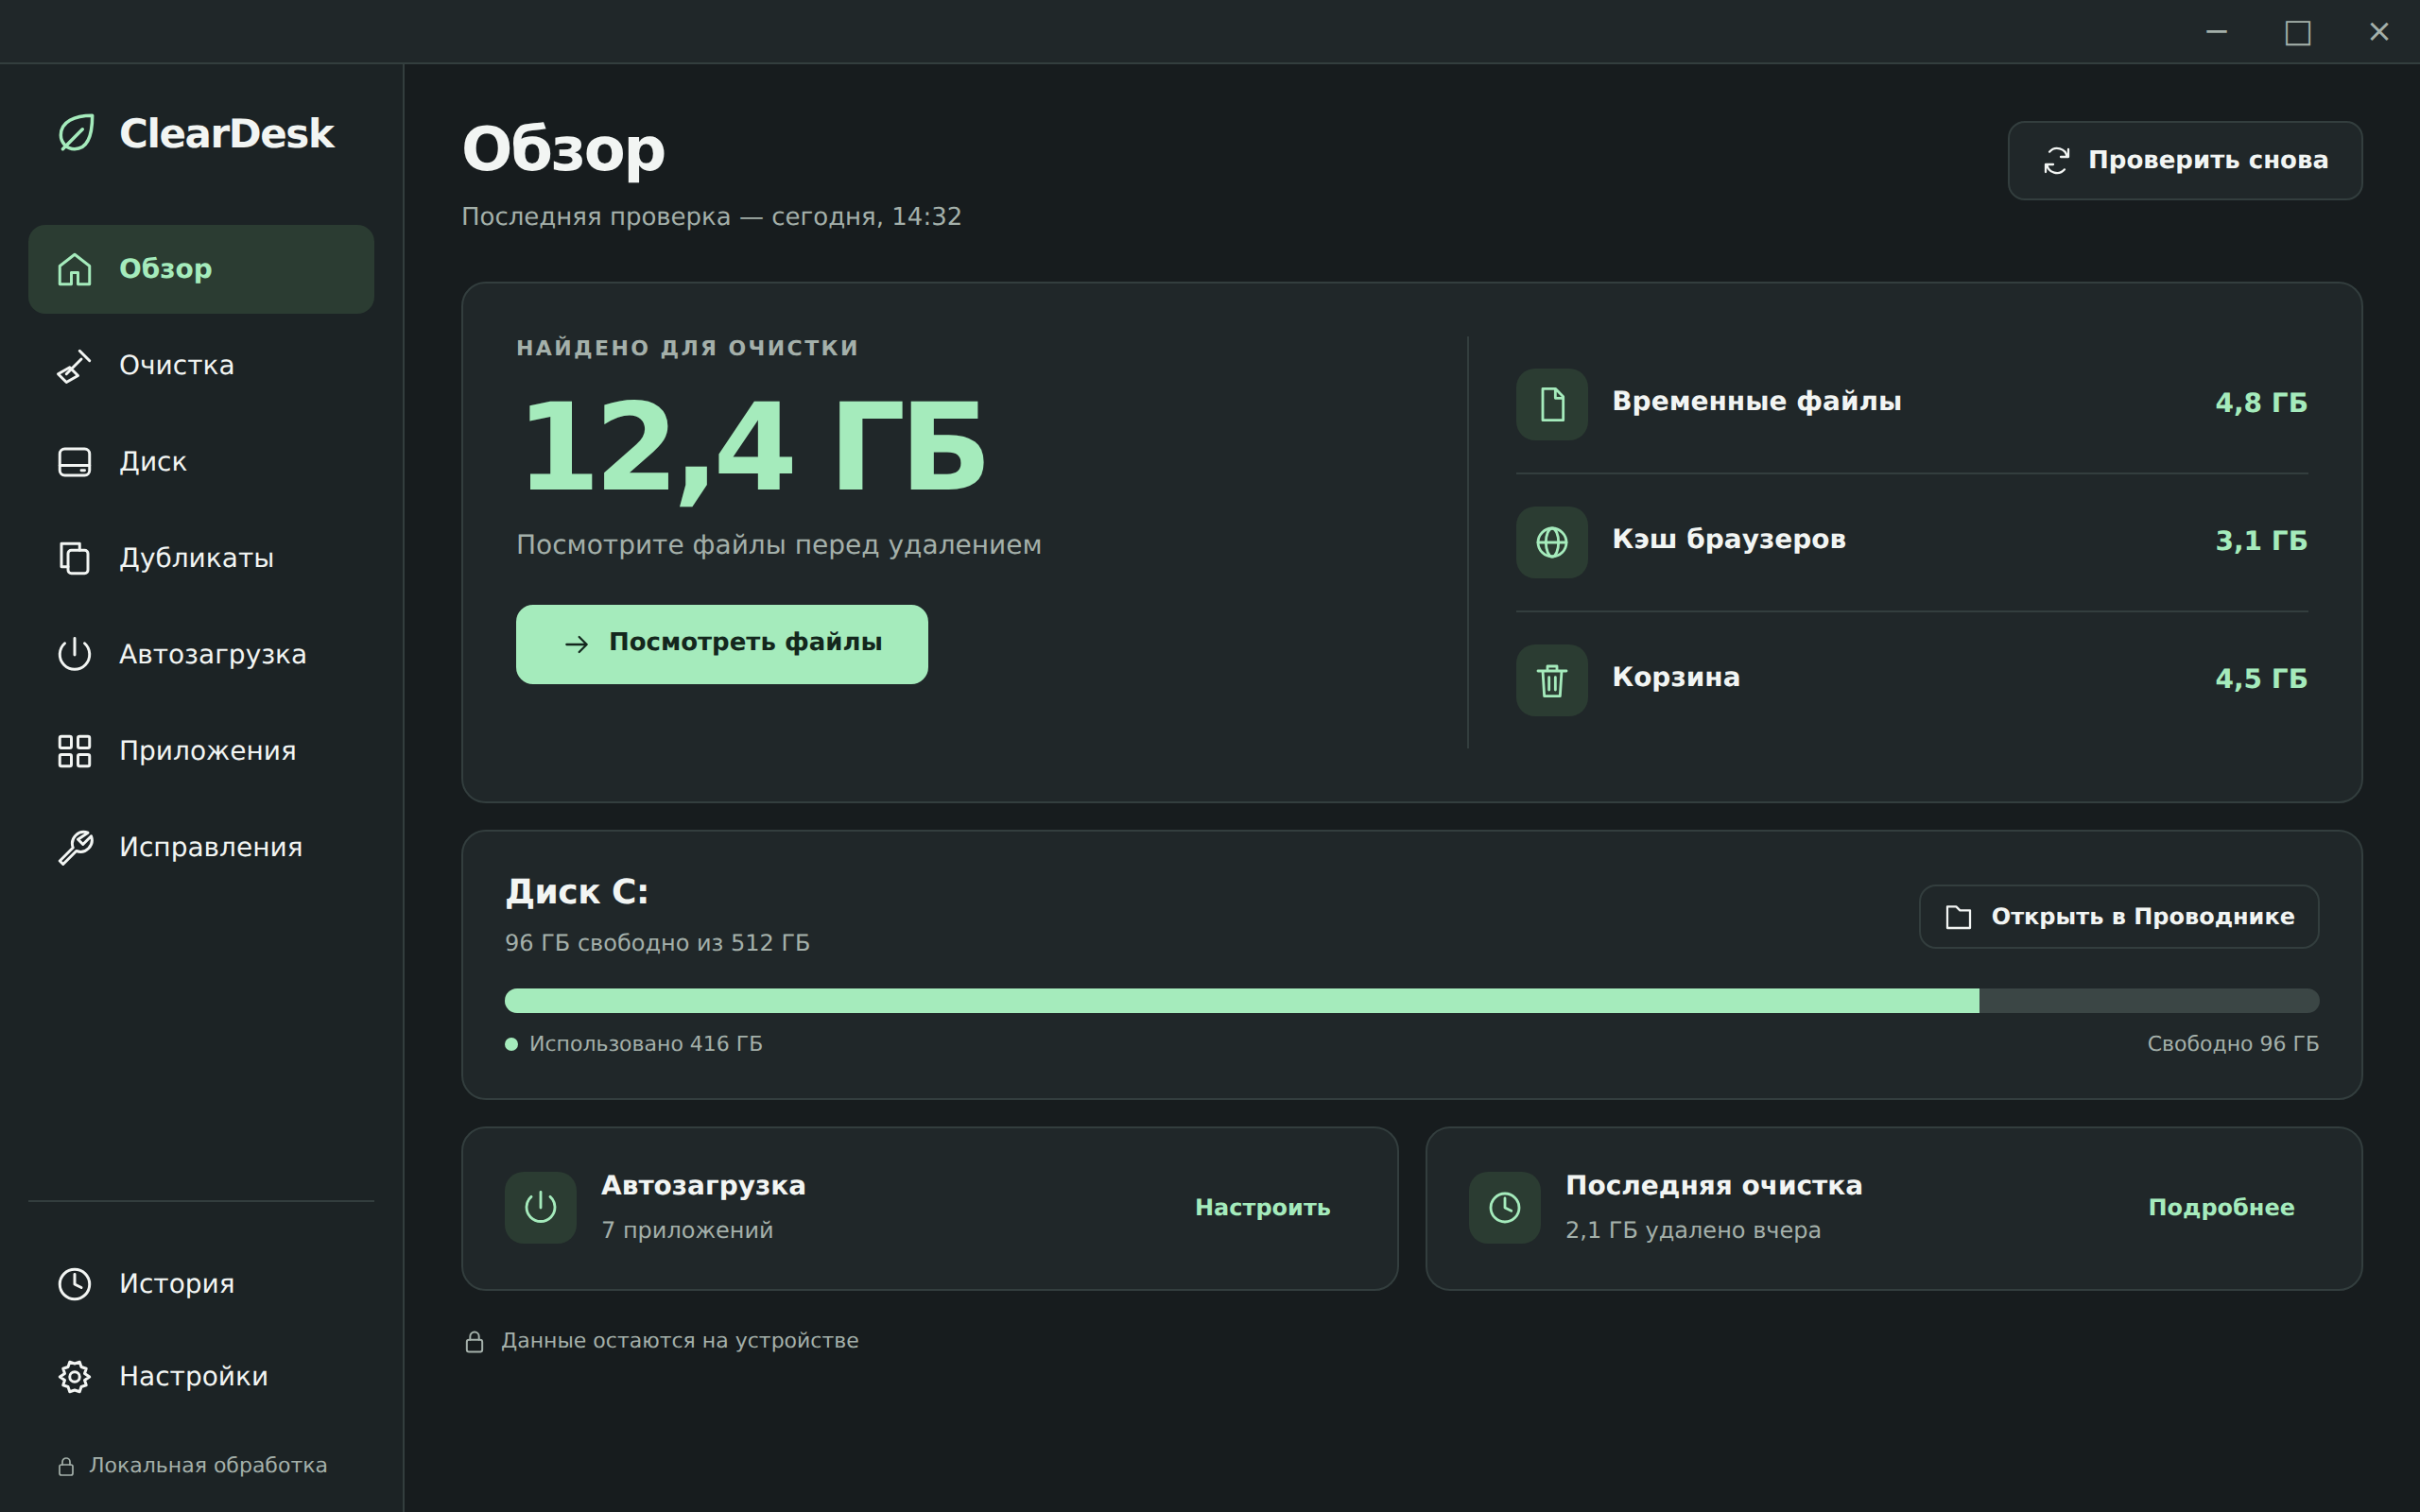This screenshot has width=2420, height=1512.
Task: Click the Проверить снова button
Action: tap(2185, 161)
